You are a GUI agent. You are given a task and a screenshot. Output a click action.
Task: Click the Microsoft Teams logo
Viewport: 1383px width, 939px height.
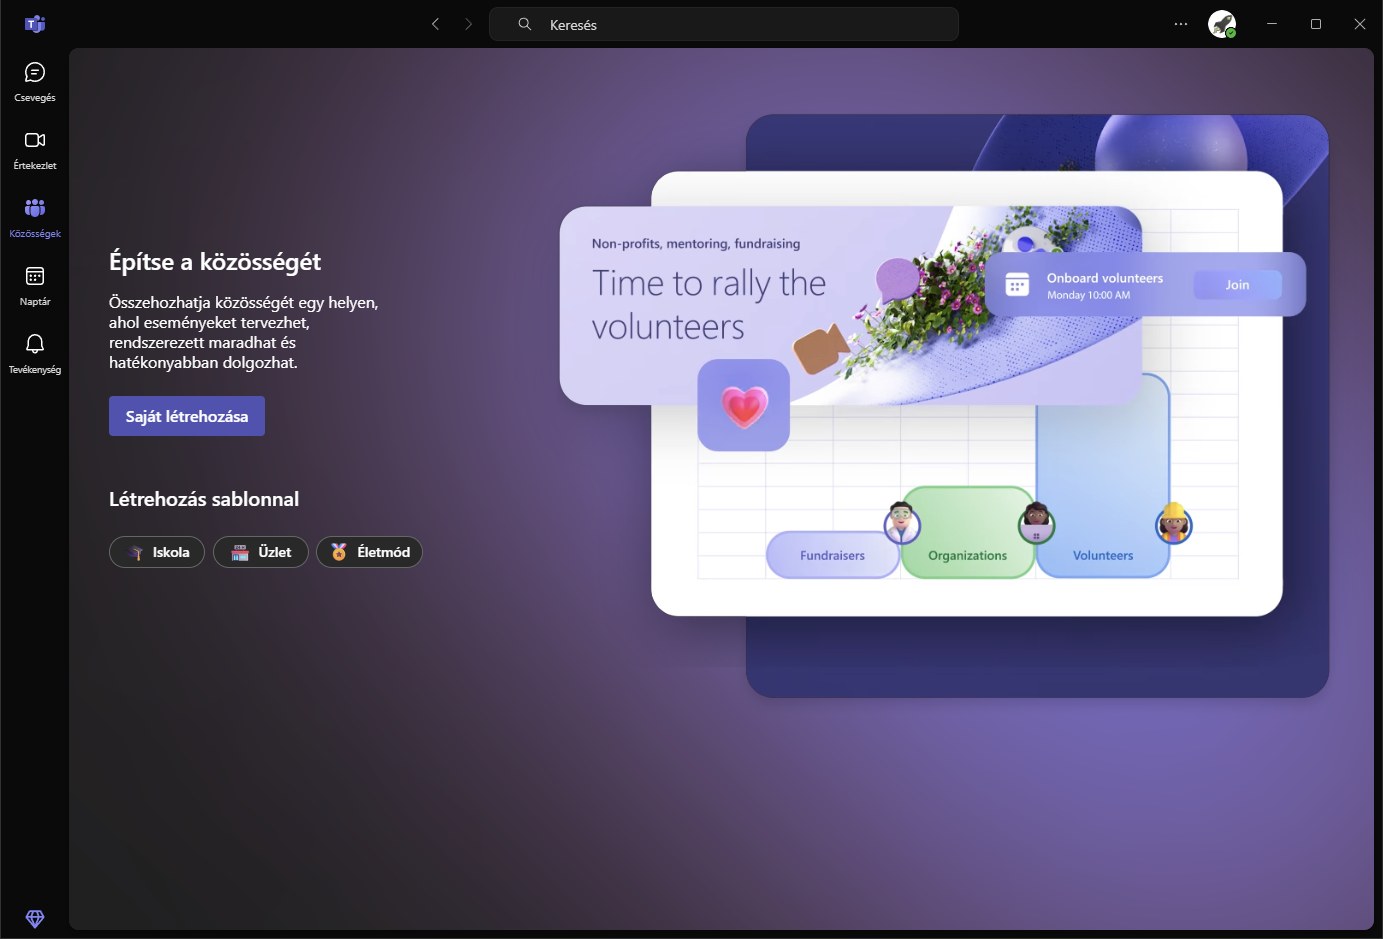point(35,23)
